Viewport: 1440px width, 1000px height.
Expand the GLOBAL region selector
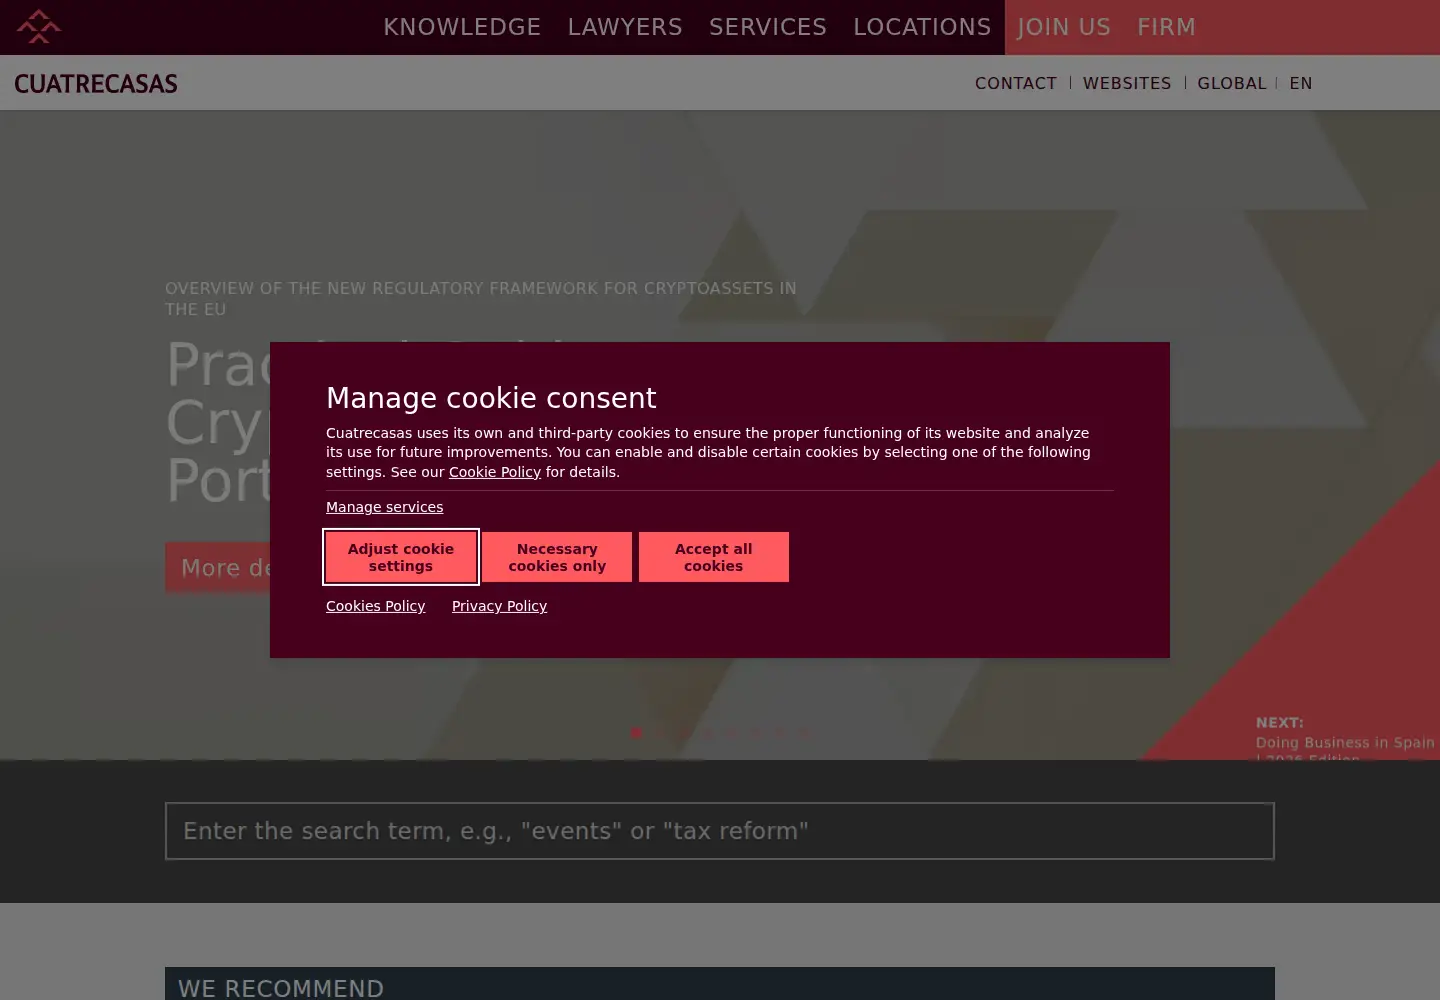1232,83
